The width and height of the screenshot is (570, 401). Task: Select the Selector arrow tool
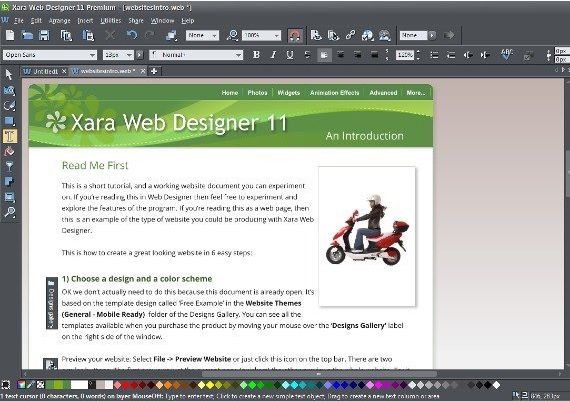(x=9, y=75)
